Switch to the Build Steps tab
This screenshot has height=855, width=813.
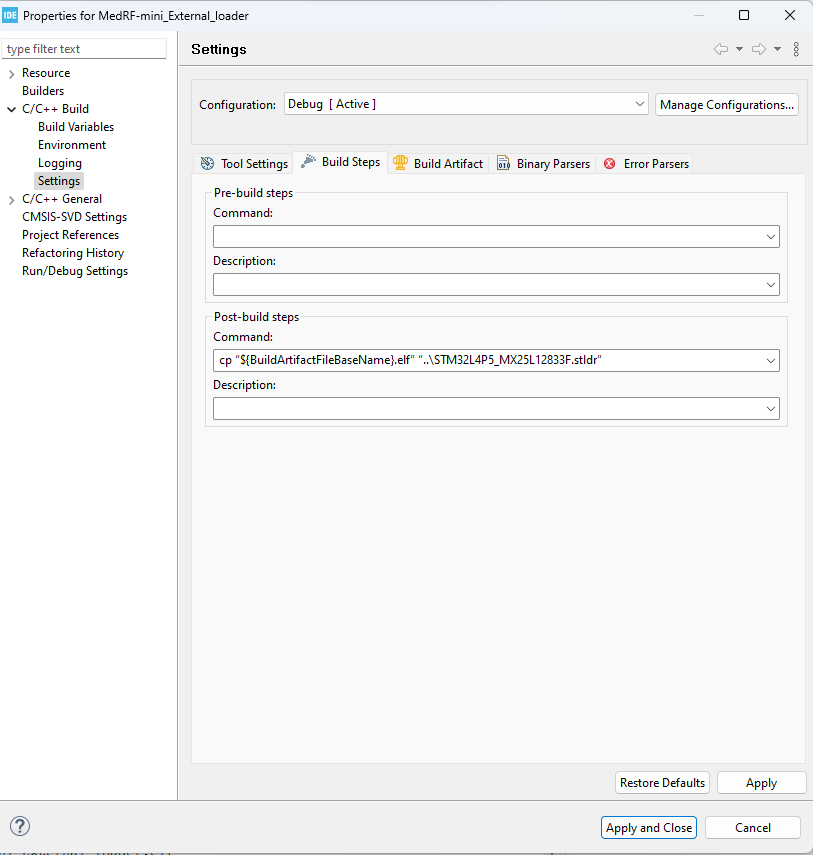pyautogui.click(x=340, y=162)
